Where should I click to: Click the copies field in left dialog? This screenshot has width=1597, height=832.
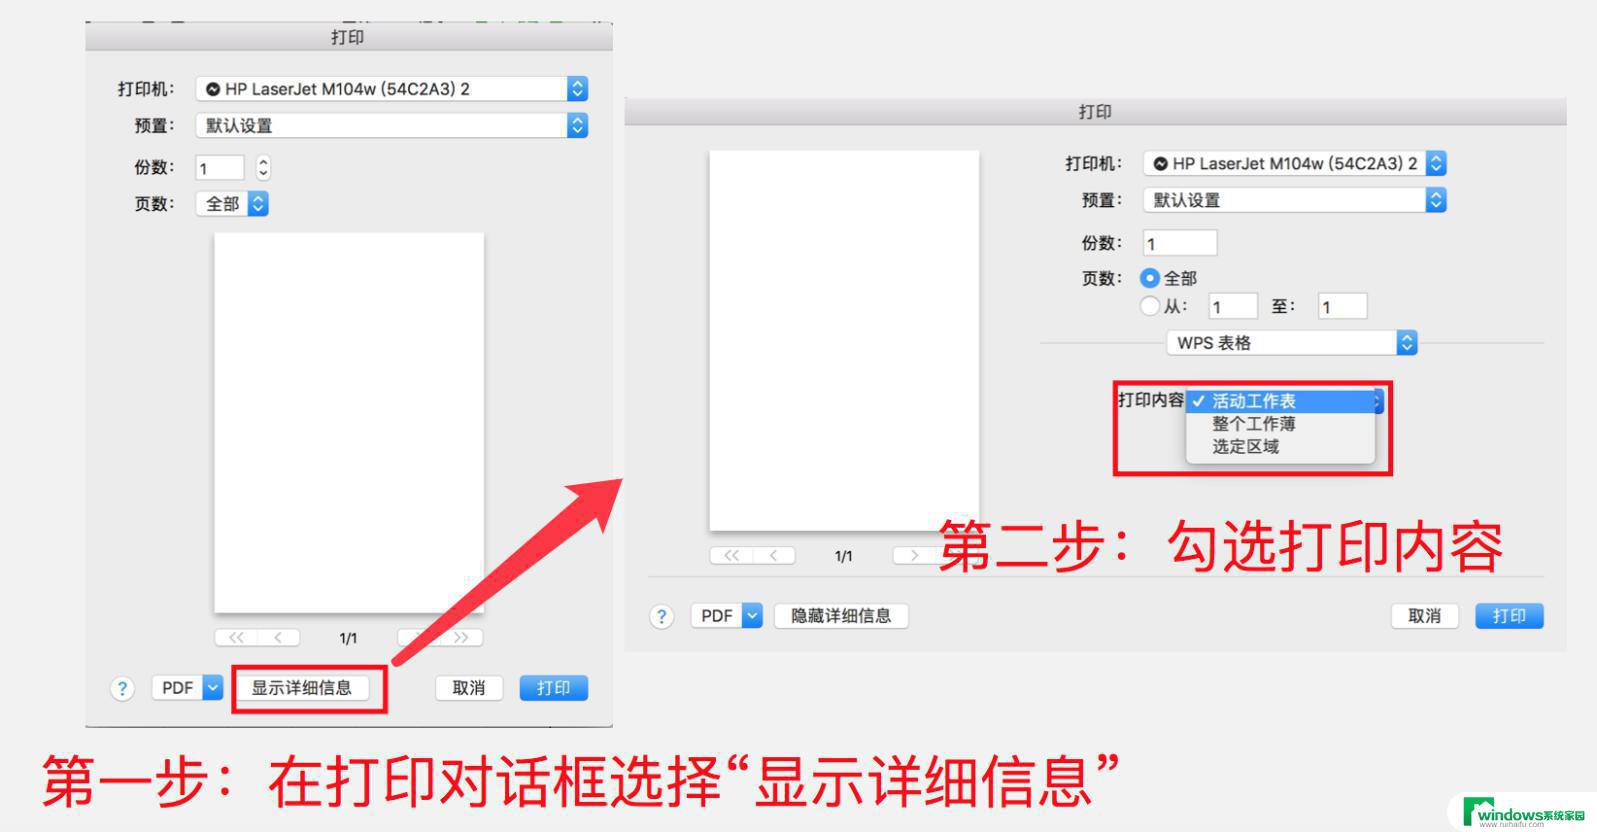point(220,168)
